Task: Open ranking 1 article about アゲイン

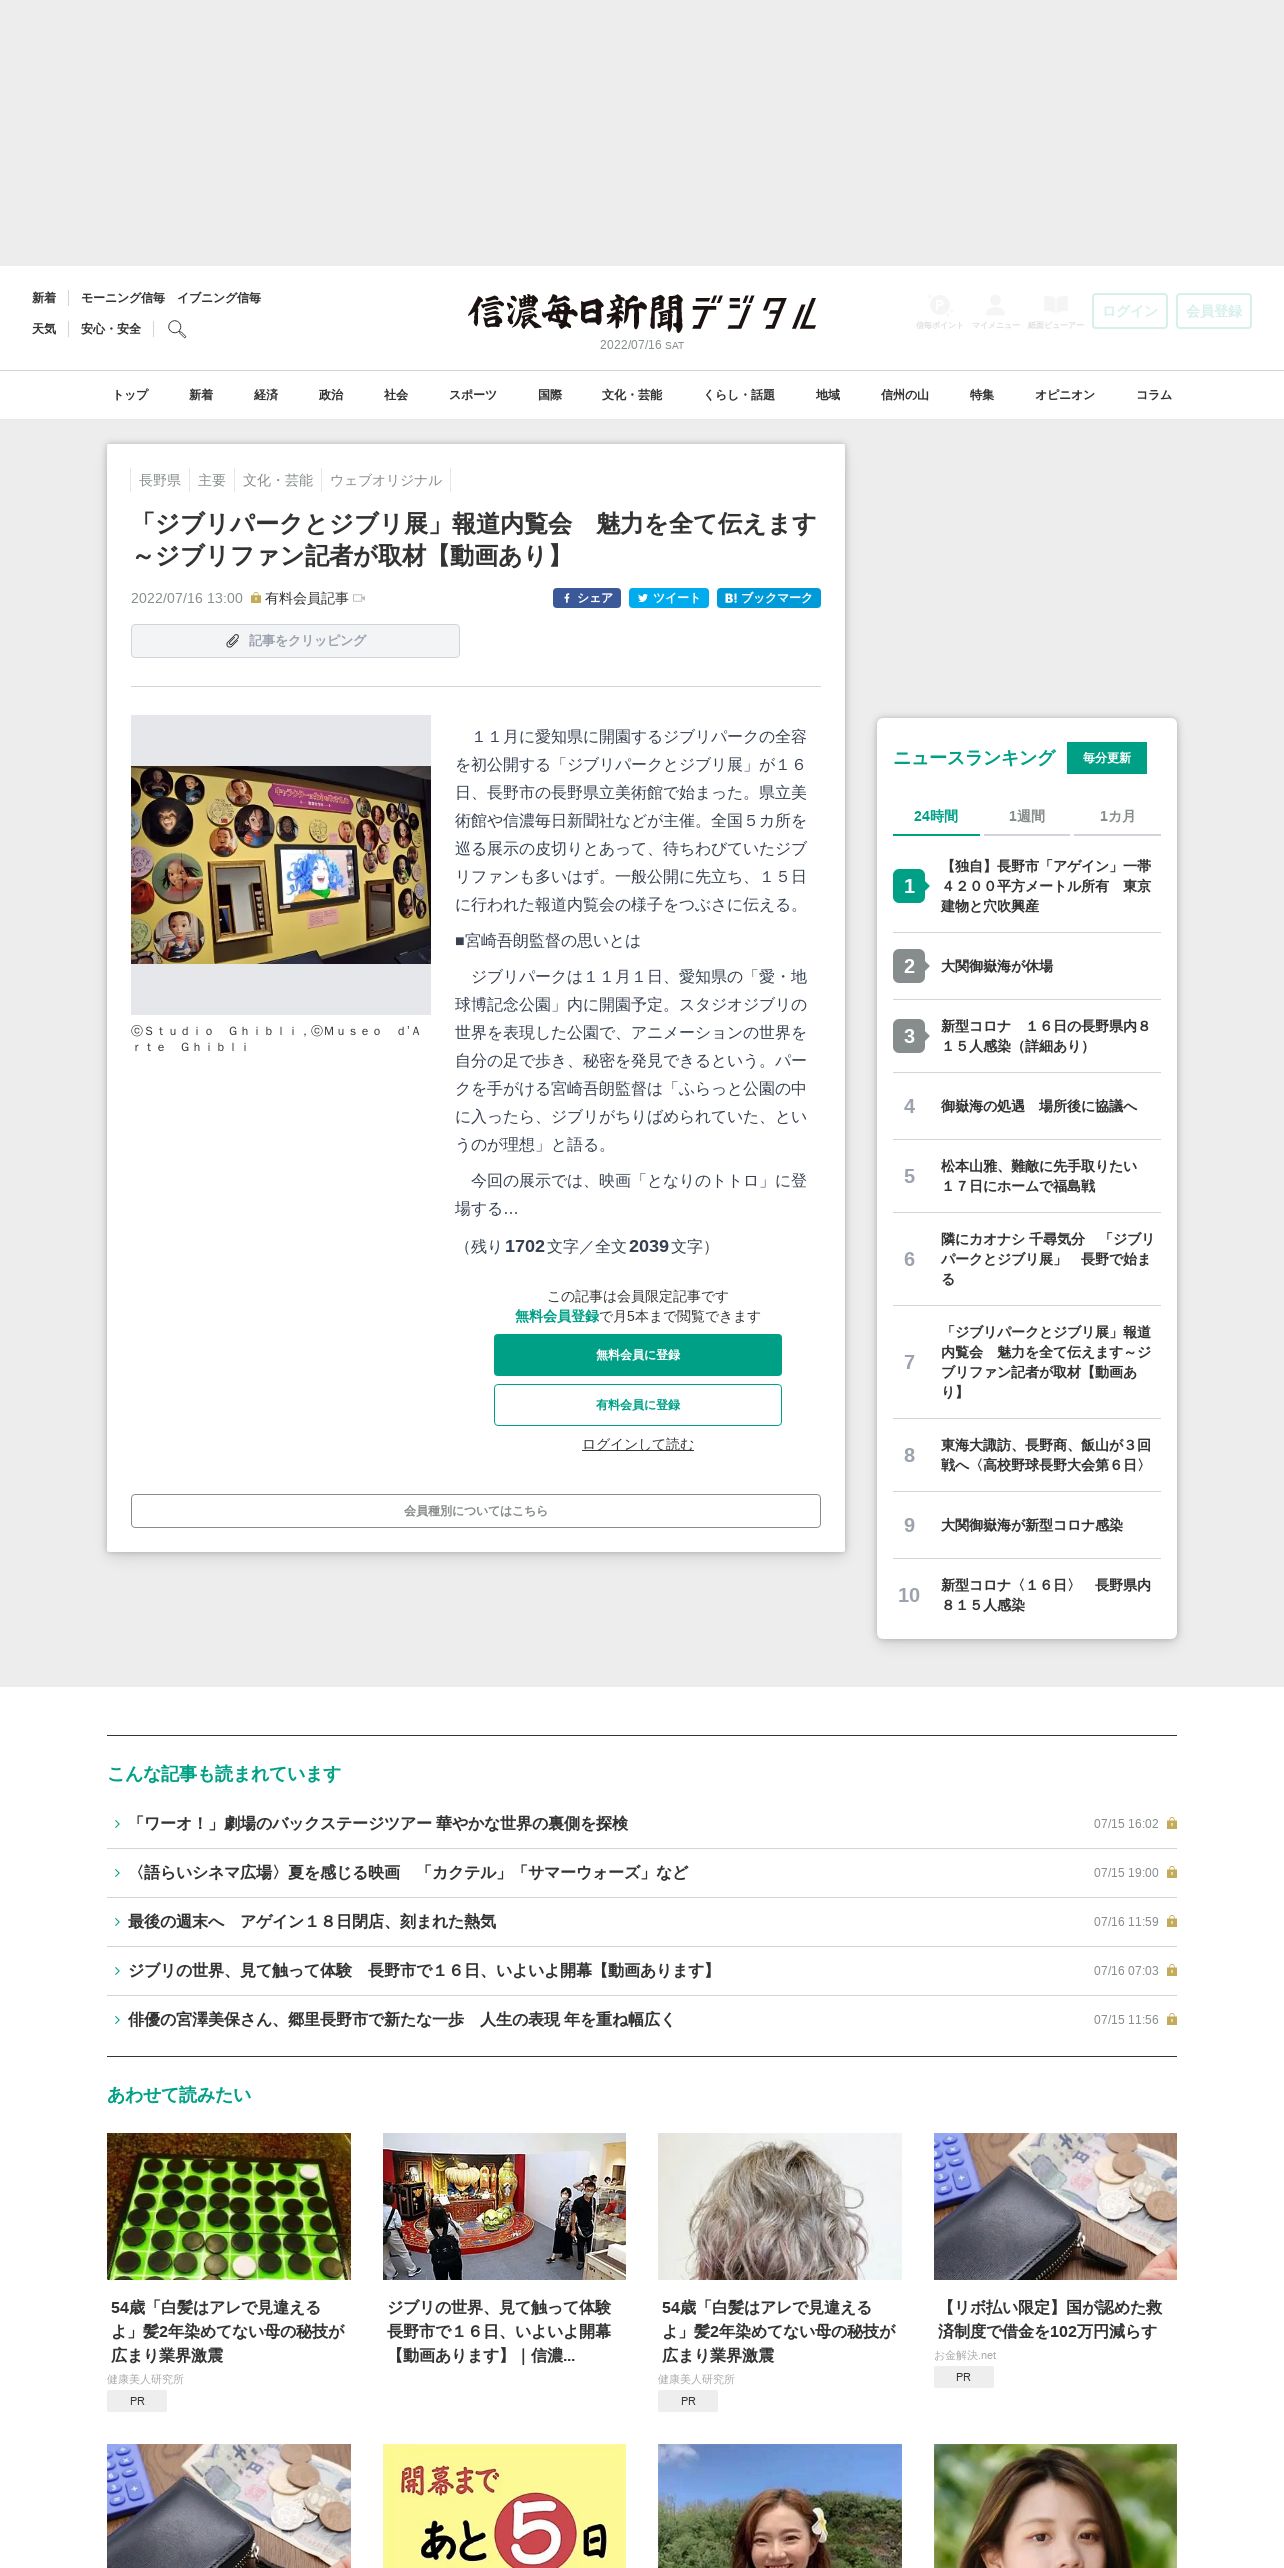Action: click(1046, 886)
